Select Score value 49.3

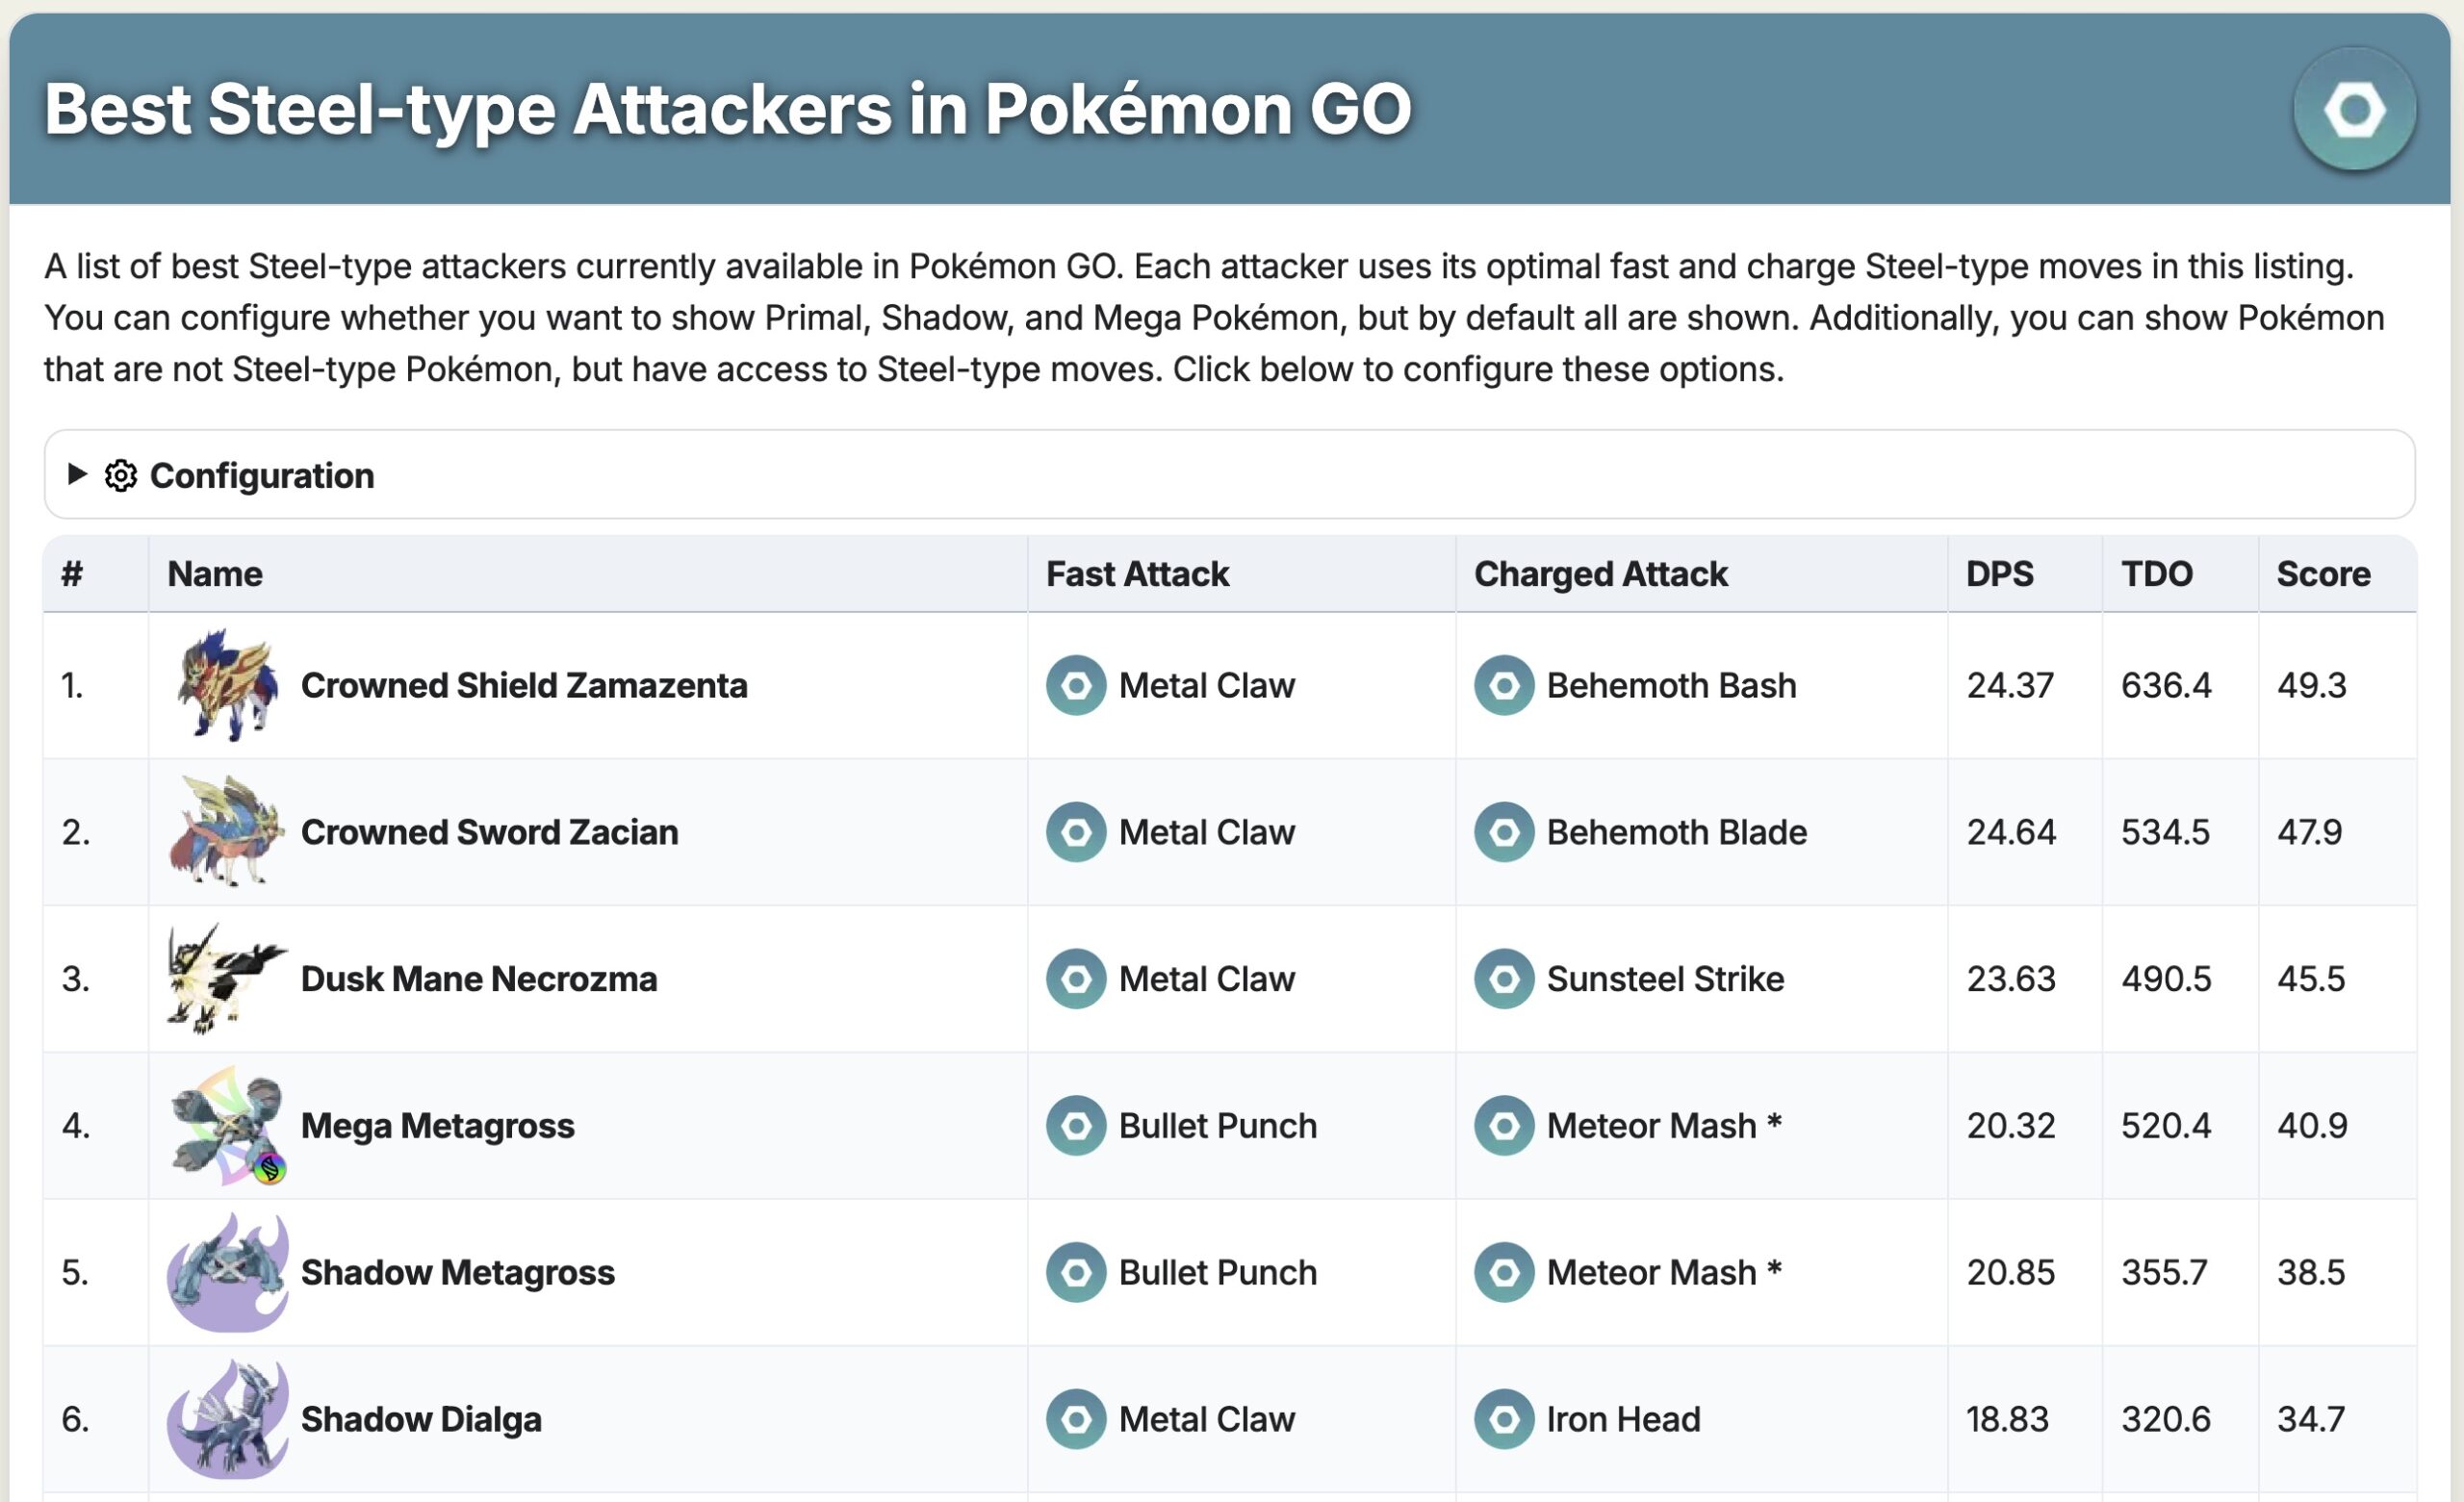pos(2311,685)
